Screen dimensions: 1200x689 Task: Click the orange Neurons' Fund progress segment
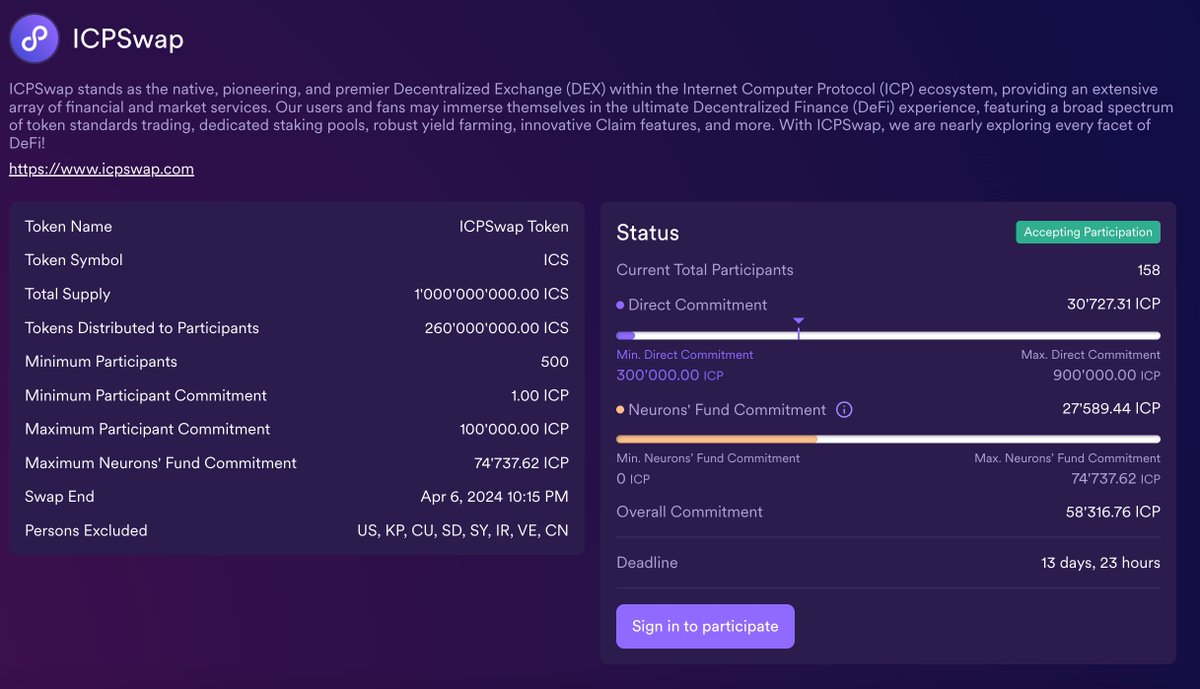715,438
